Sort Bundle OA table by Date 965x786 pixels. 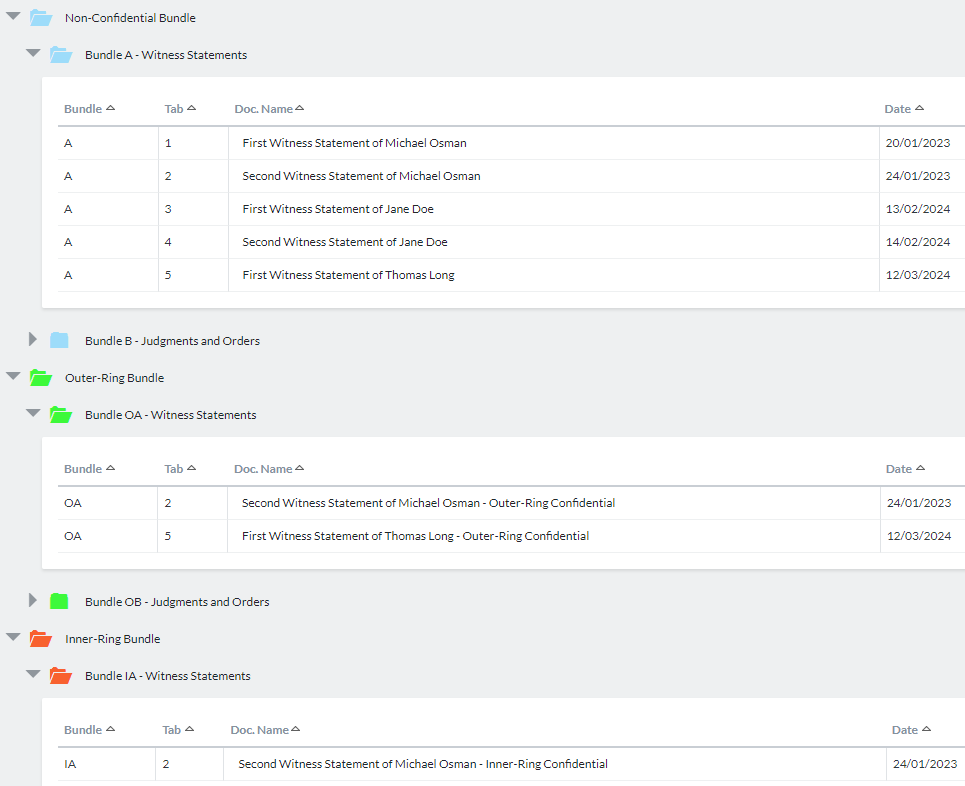click(905, 469)
